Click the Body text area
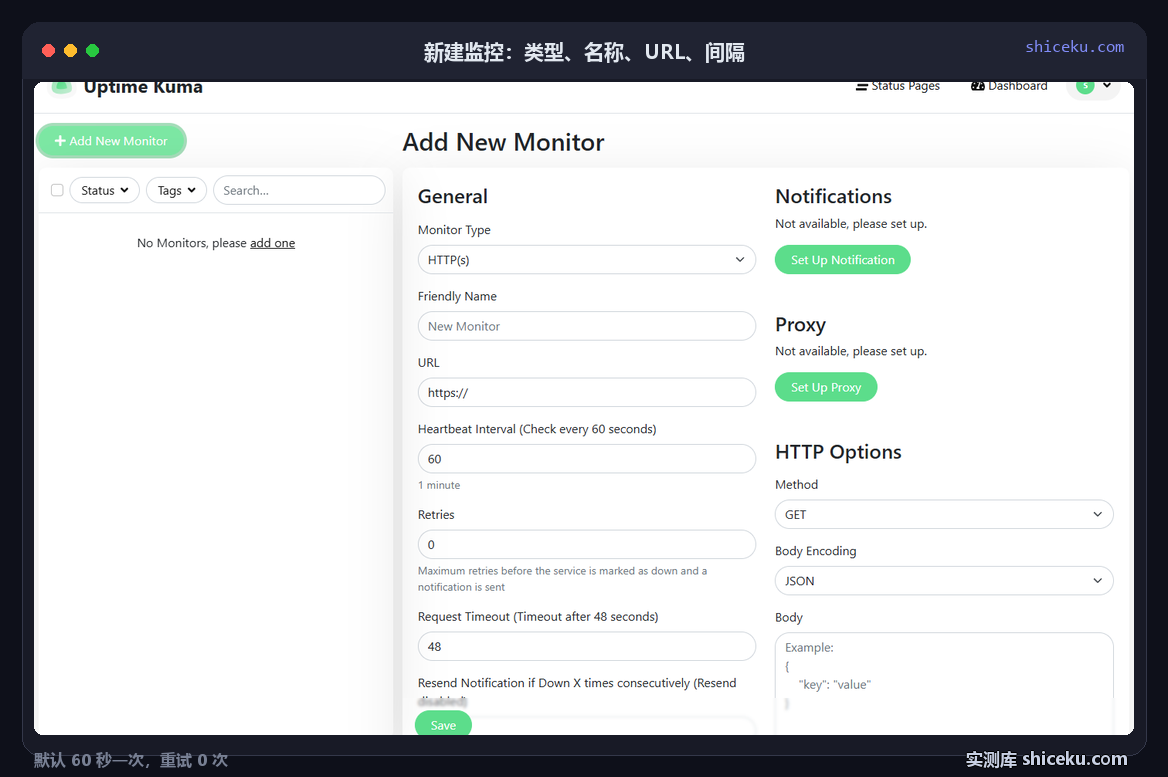Viewport: 1168px width, 777px height. pos(944,683)
